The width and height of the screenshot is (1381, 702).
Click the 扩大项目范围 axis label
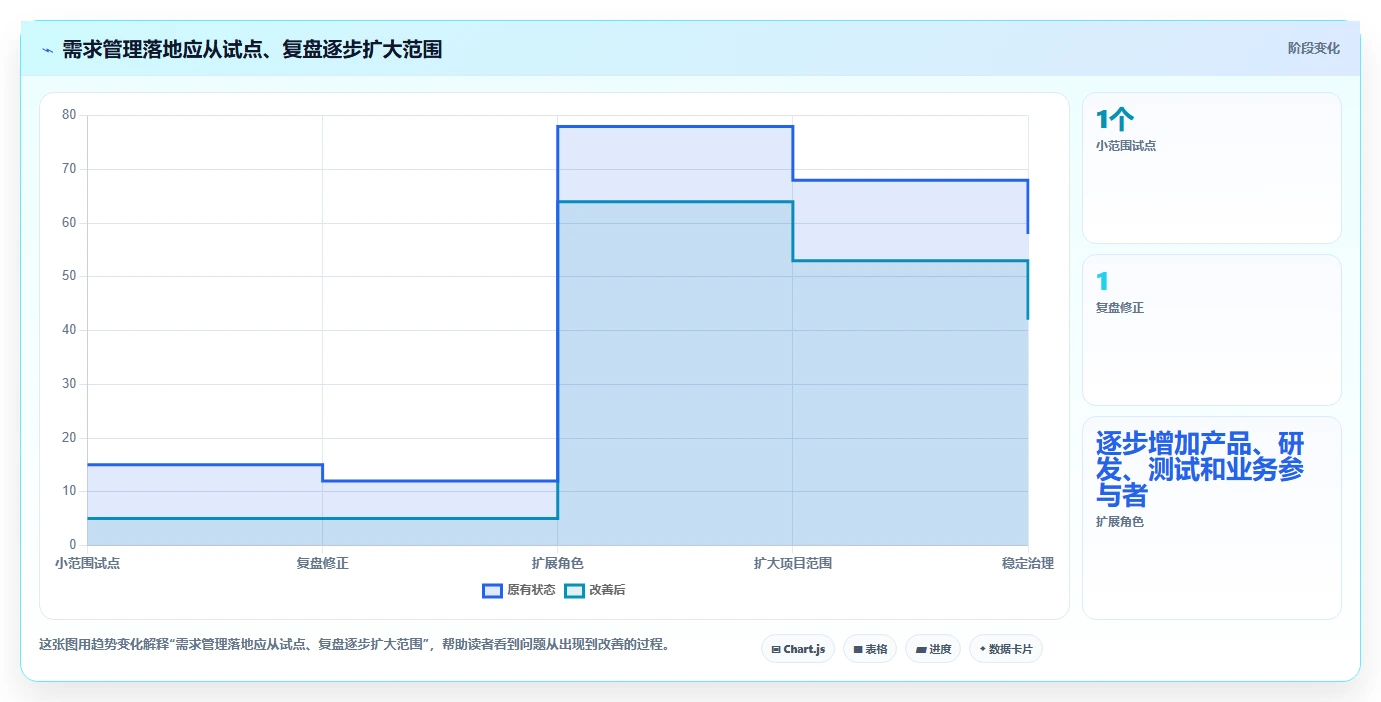point(793,563)
